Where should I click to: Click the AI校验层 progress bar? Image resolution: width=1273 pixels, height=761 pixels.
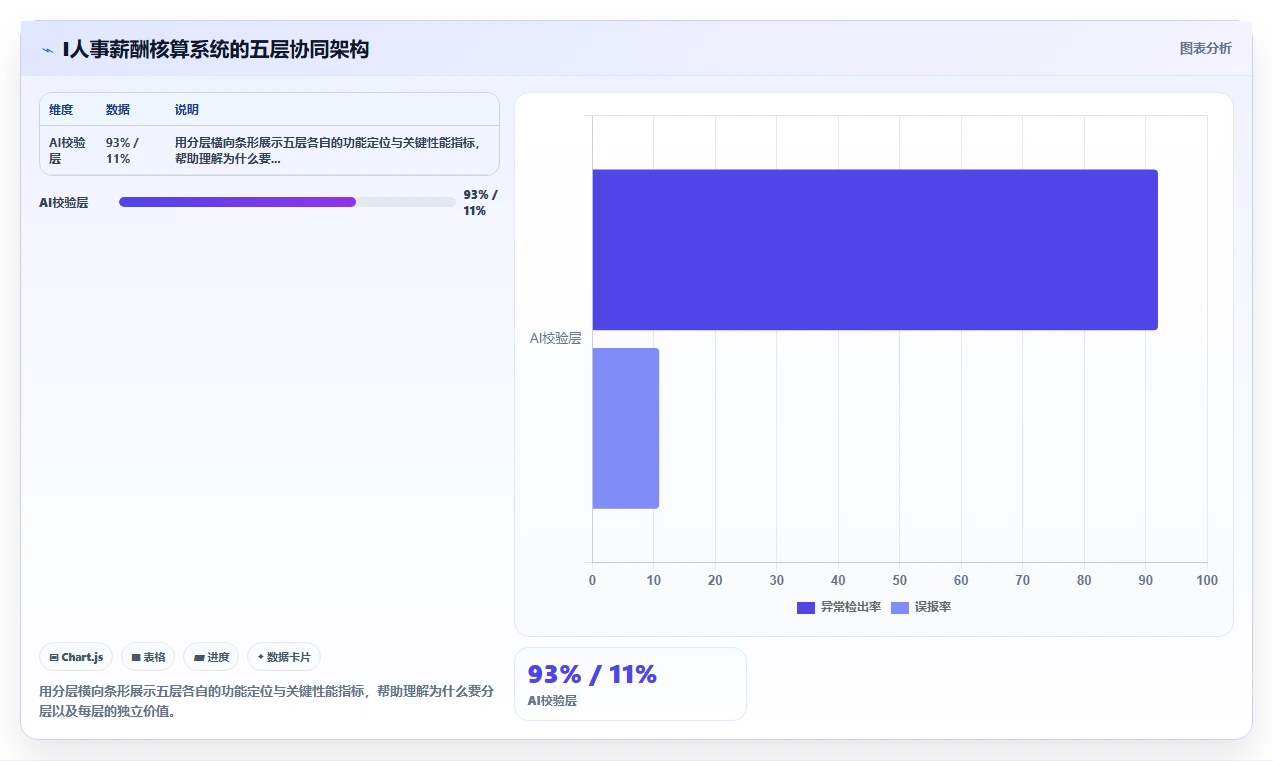tap(287, 202)
